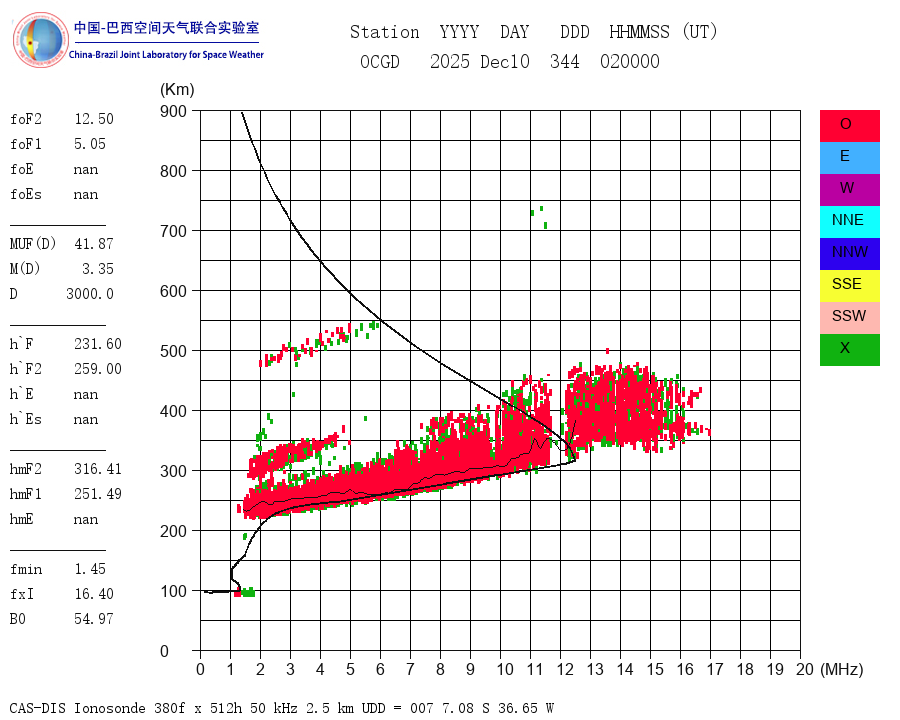Click the Chinese laboratory title text
This screenshot has width=900, height=720.
[x=166, y=28]
